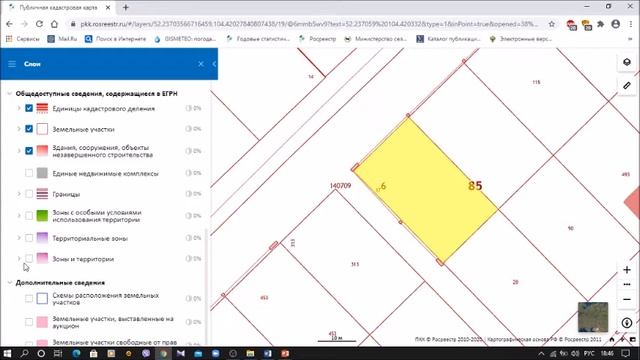Expand Зоны и территории sublayers
The width and height of the screenshot is (640, 360).
[19, 258]
